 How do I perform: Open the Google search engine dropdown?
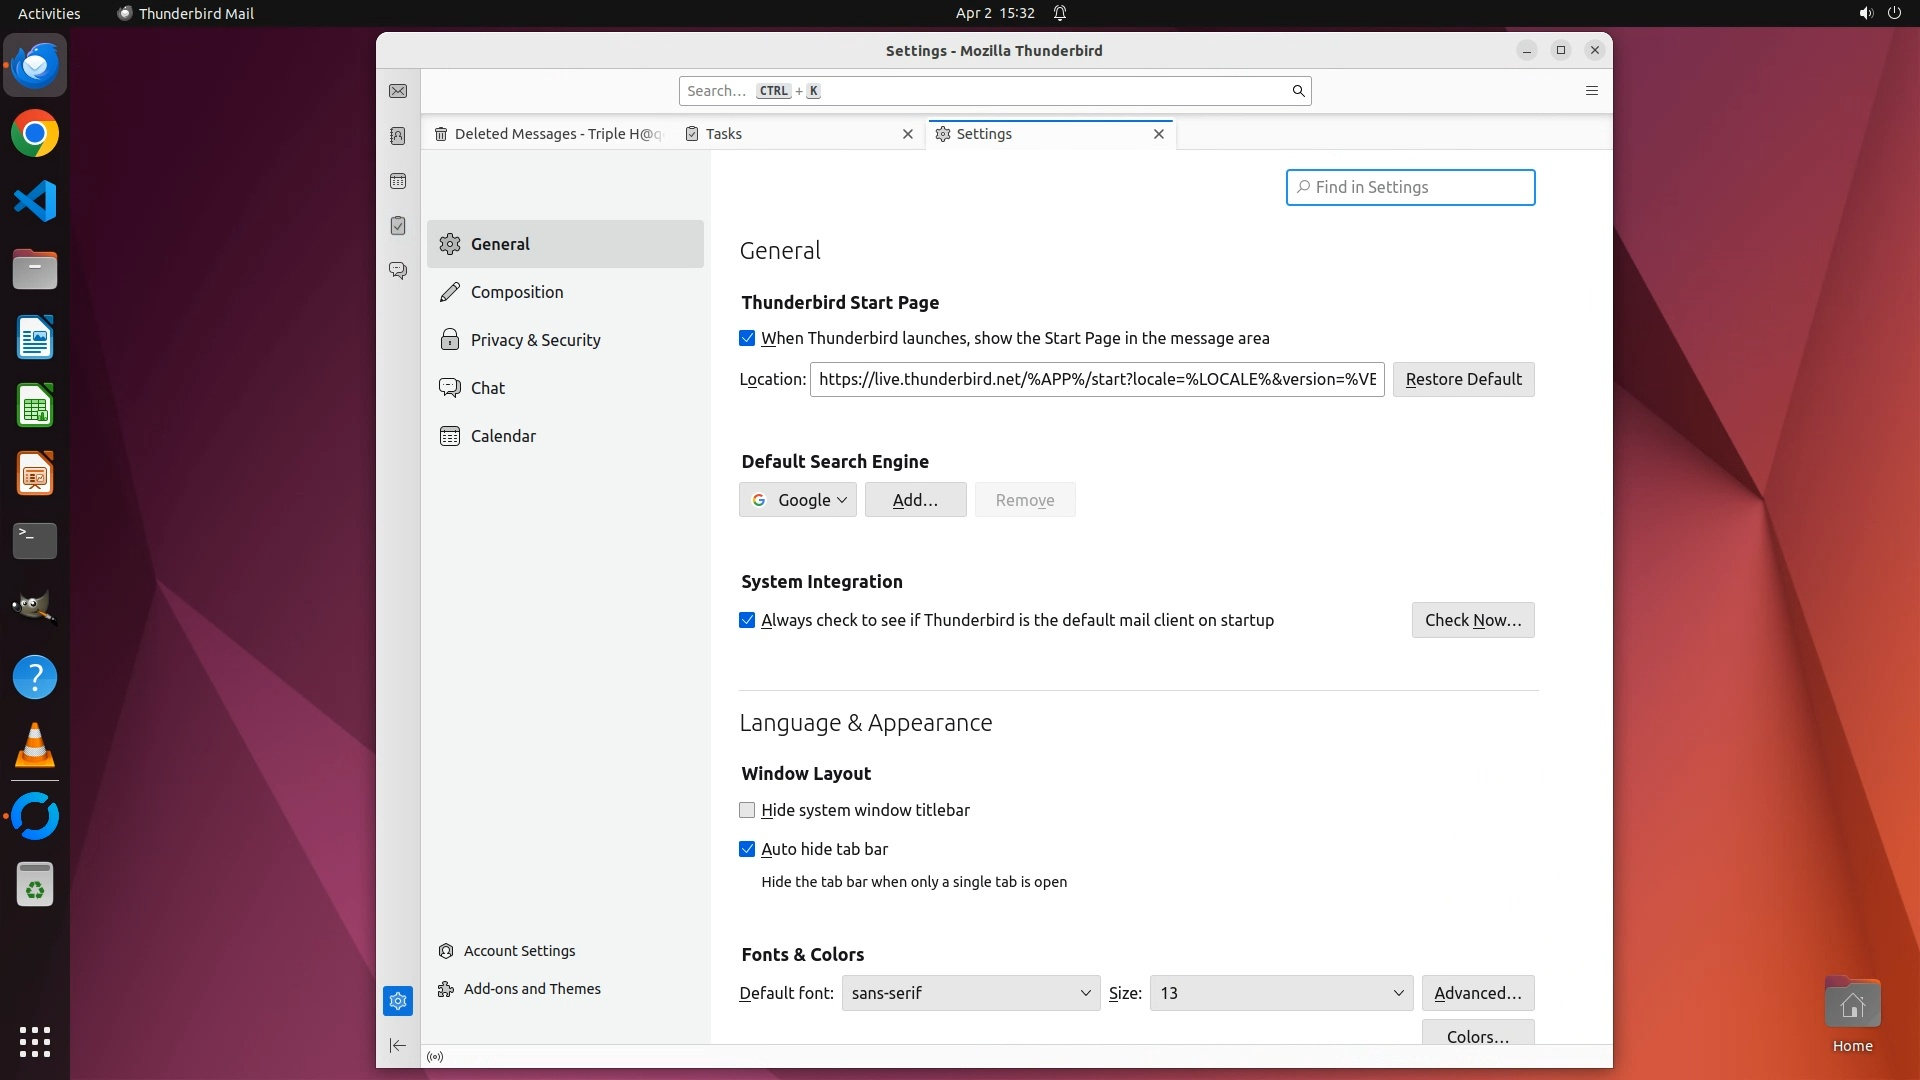(x=798, y=500)
